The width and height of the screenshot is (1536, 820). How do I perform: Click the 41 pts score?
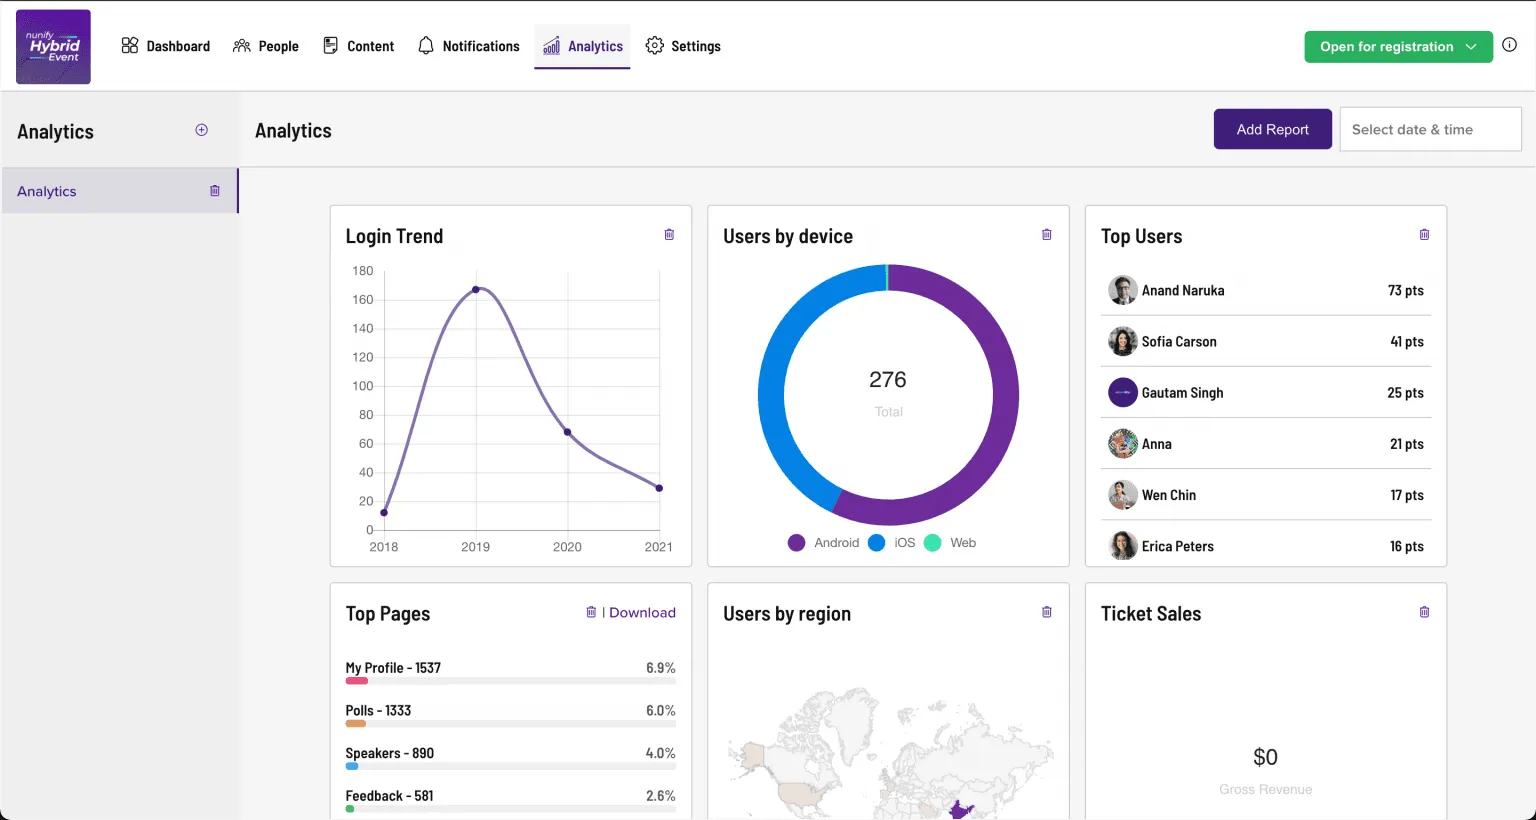coord(1406,341)
